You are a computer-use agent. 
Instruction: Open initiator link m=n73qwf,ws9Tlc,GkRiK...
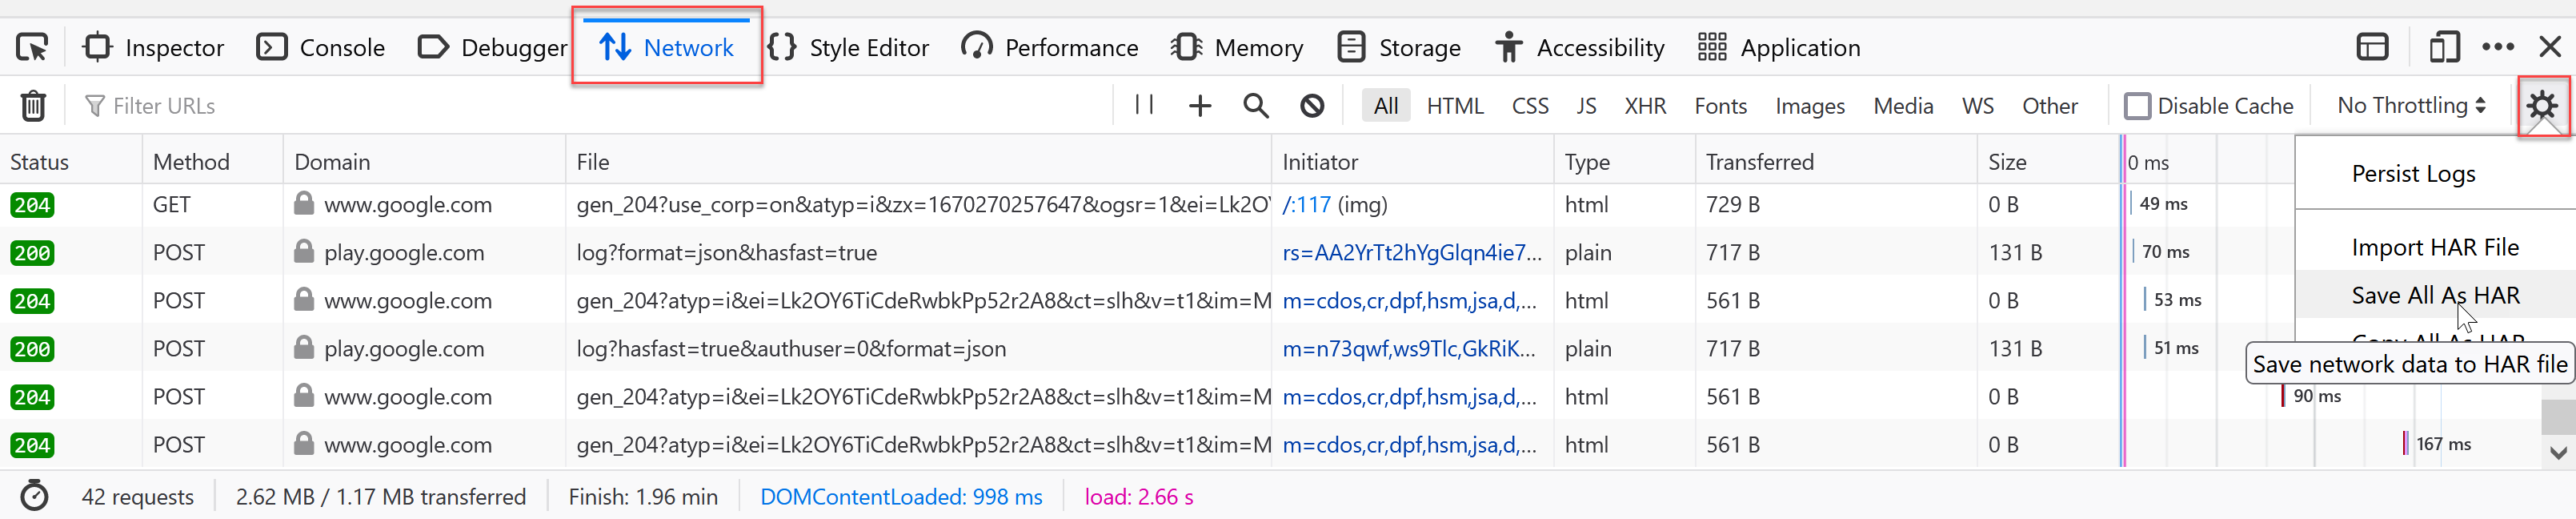[x=1409, y=349]
